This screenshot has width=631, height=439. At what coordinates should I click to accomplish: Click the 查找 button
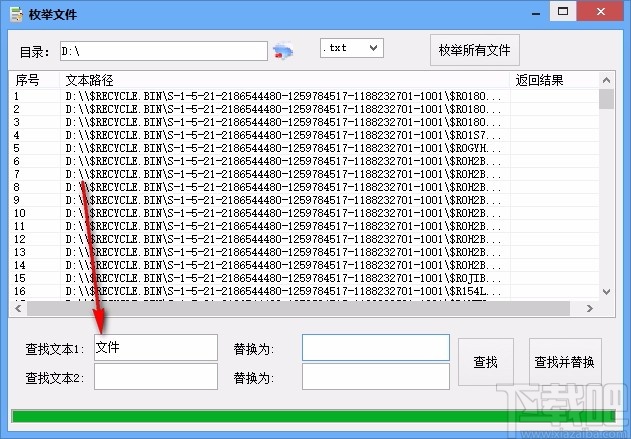(486, 362)
